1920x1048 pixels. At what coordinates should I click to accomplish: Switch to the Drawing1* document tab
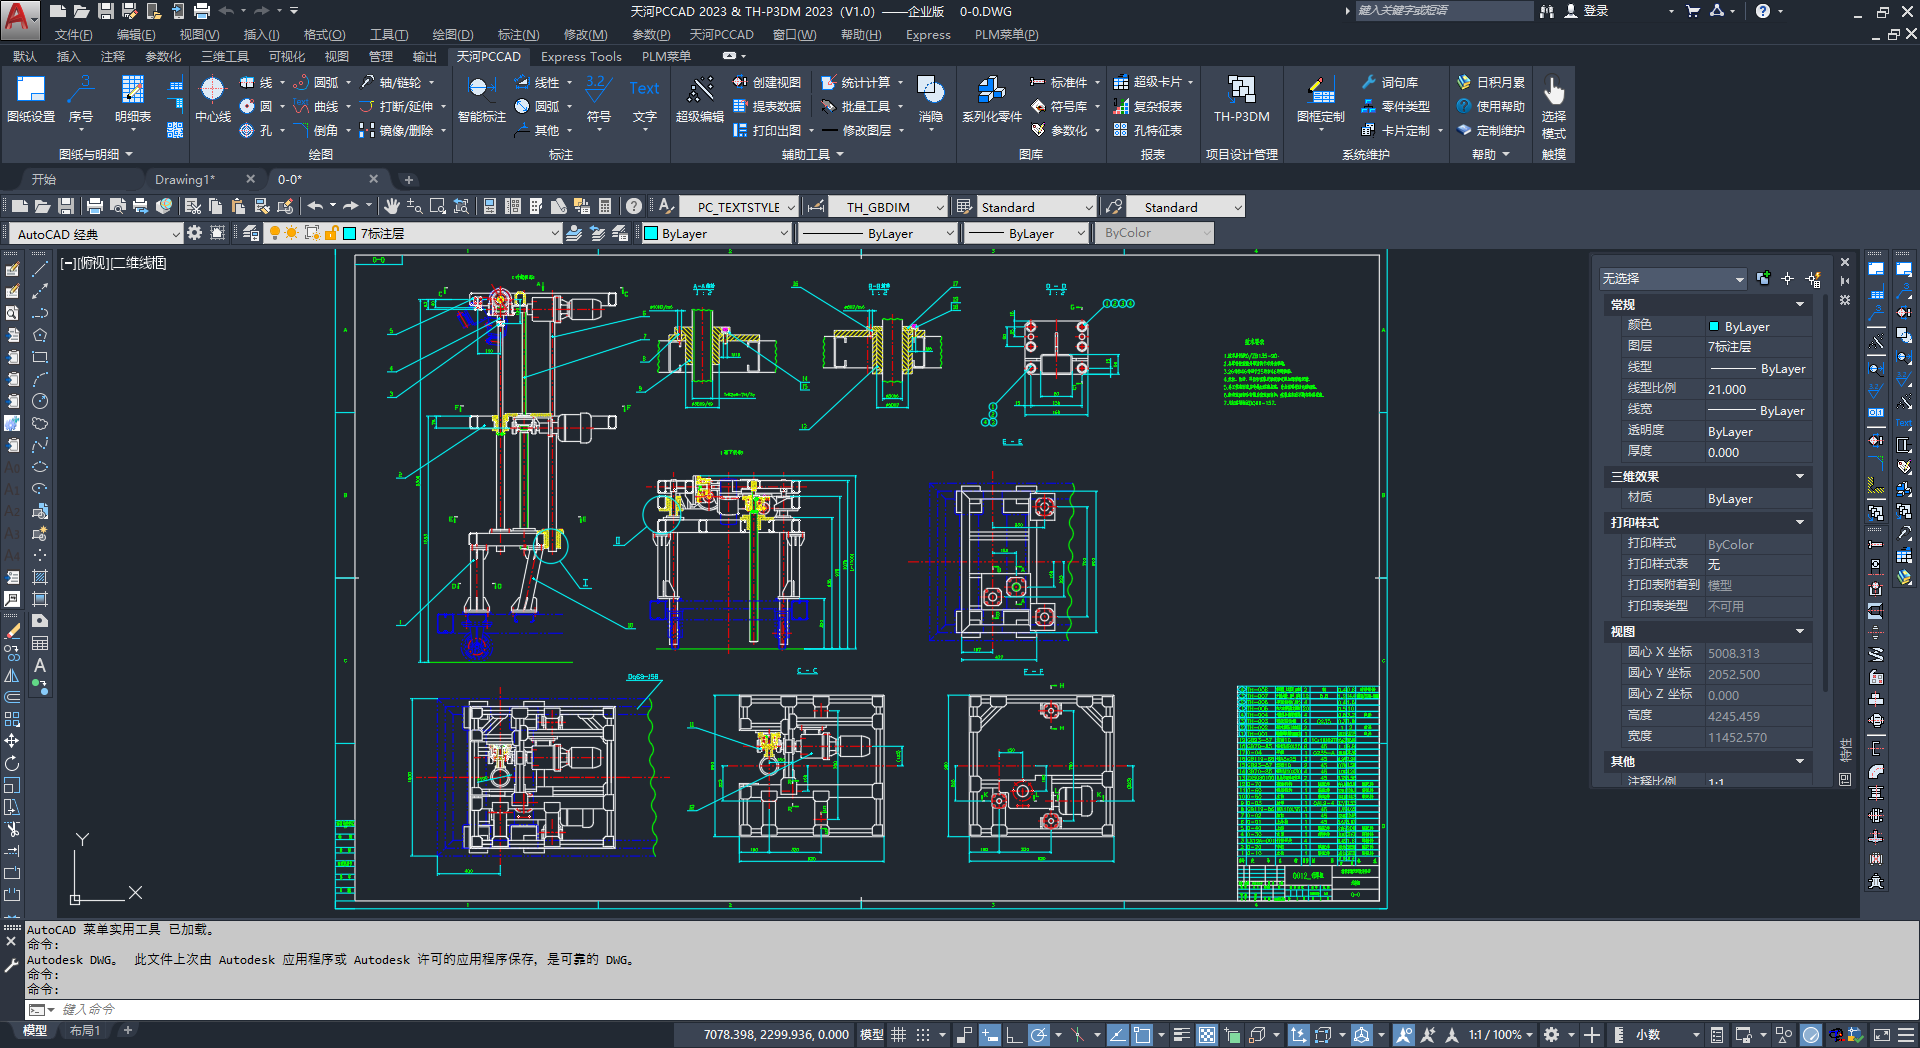tap(185, 179)
